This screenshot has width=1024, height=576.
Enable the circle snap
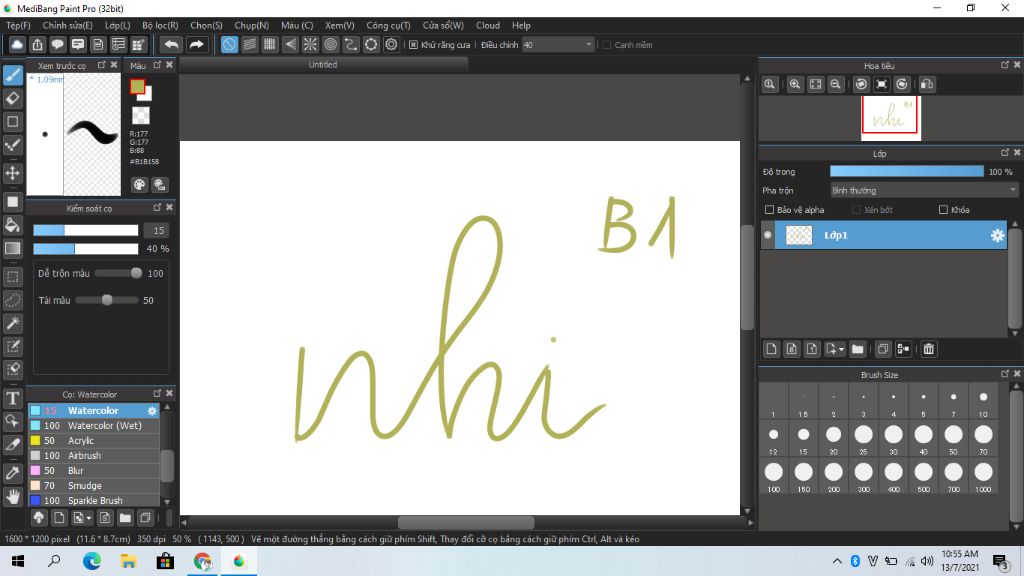330,44
